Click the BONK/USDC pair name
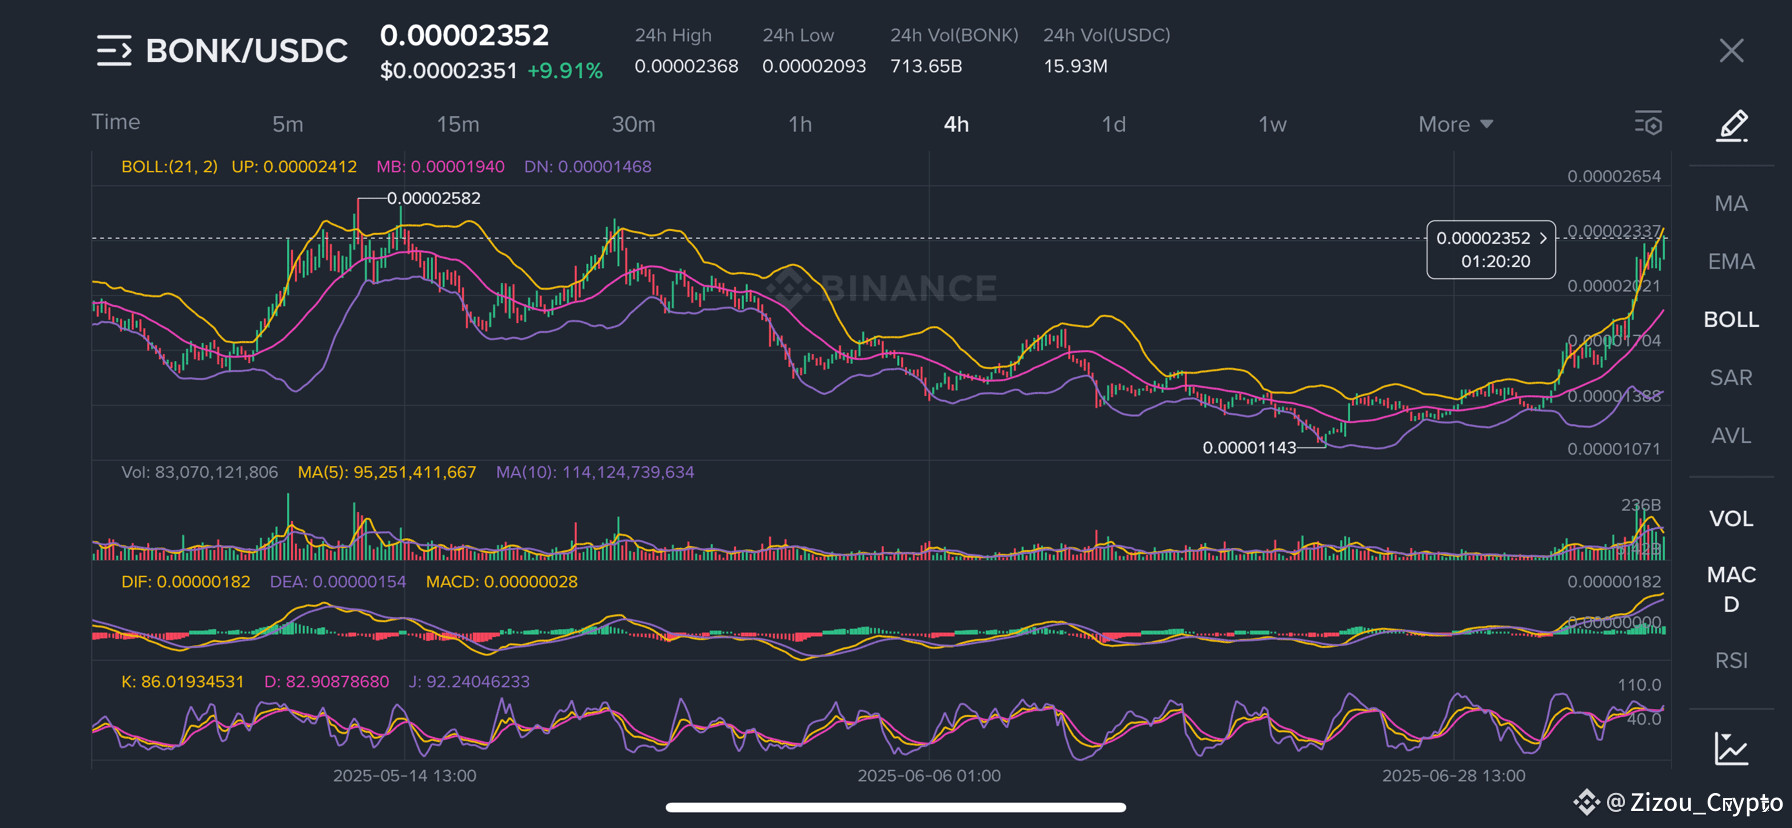Screen dimensions: 1792x828 click(247, 51)
